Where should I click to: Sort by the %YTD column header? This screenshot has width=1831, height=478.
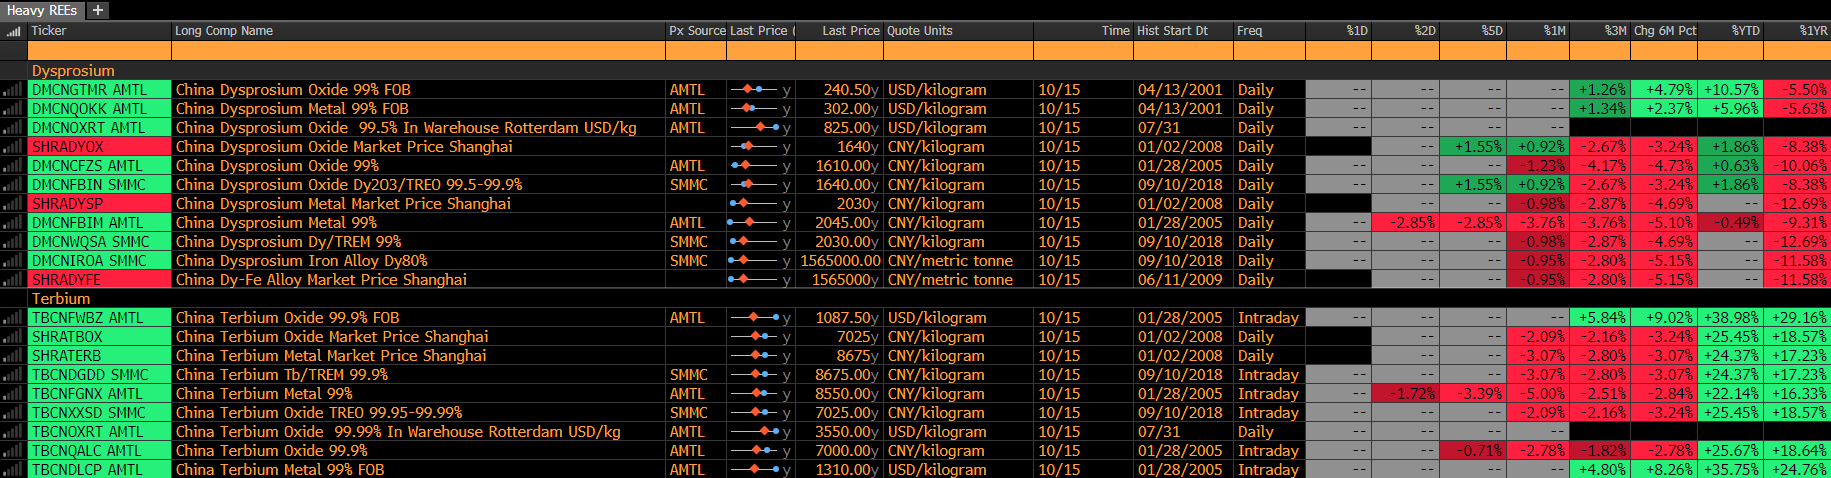(1731, 31)
